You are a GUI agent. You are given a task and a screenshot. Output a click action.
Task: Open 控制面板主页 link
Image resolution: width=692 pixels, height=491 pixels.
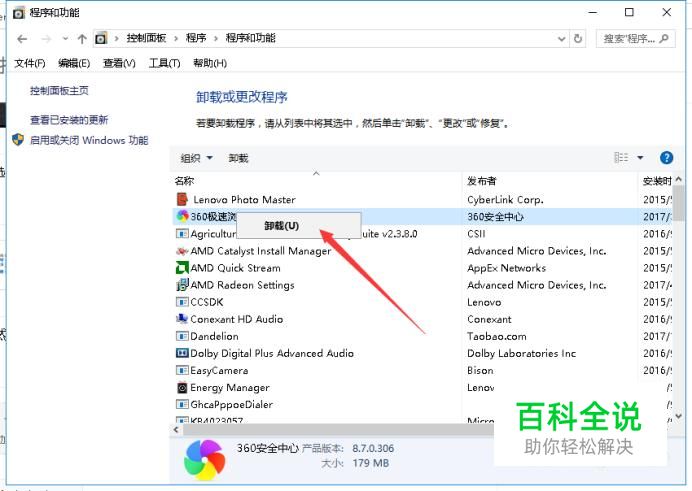tap(59, 91)
